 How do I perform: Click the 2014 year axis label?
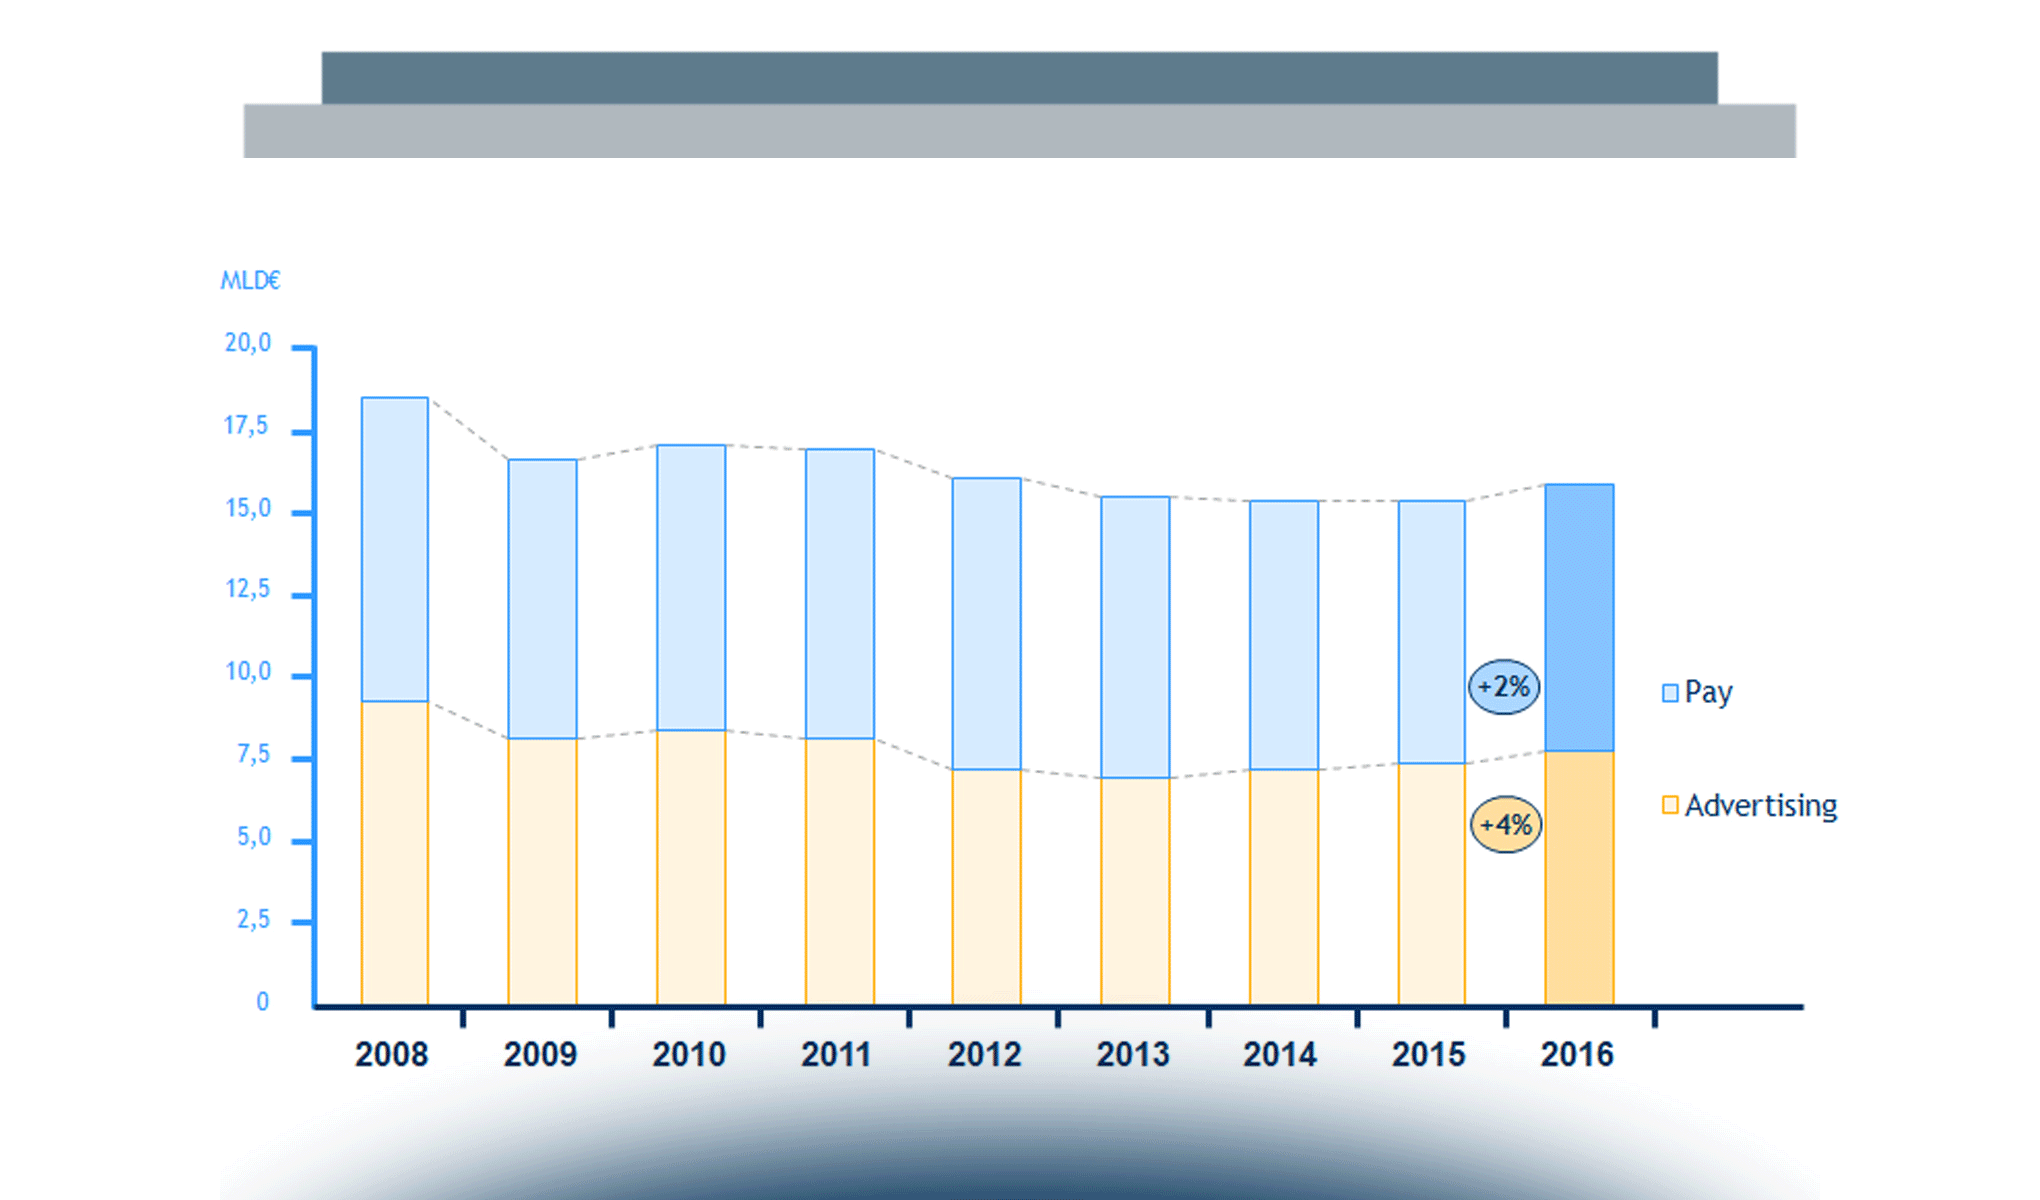coord(1280,1054)
